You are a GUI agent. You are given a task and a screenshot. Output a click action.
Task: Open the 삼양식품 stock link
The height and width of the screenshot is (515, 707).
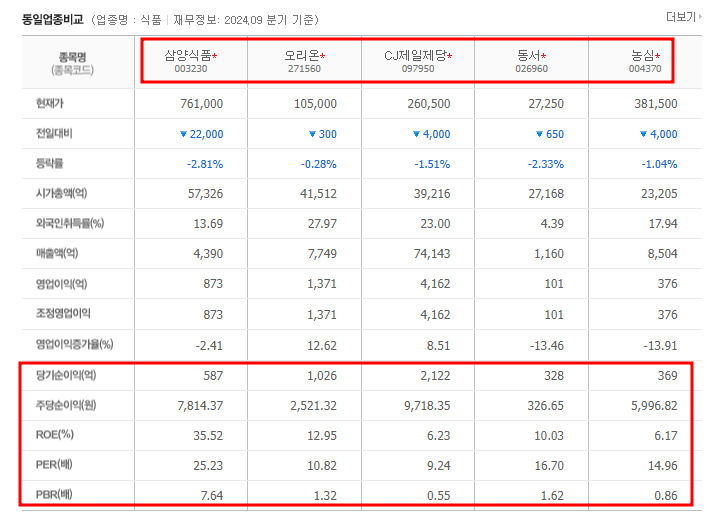188,55
